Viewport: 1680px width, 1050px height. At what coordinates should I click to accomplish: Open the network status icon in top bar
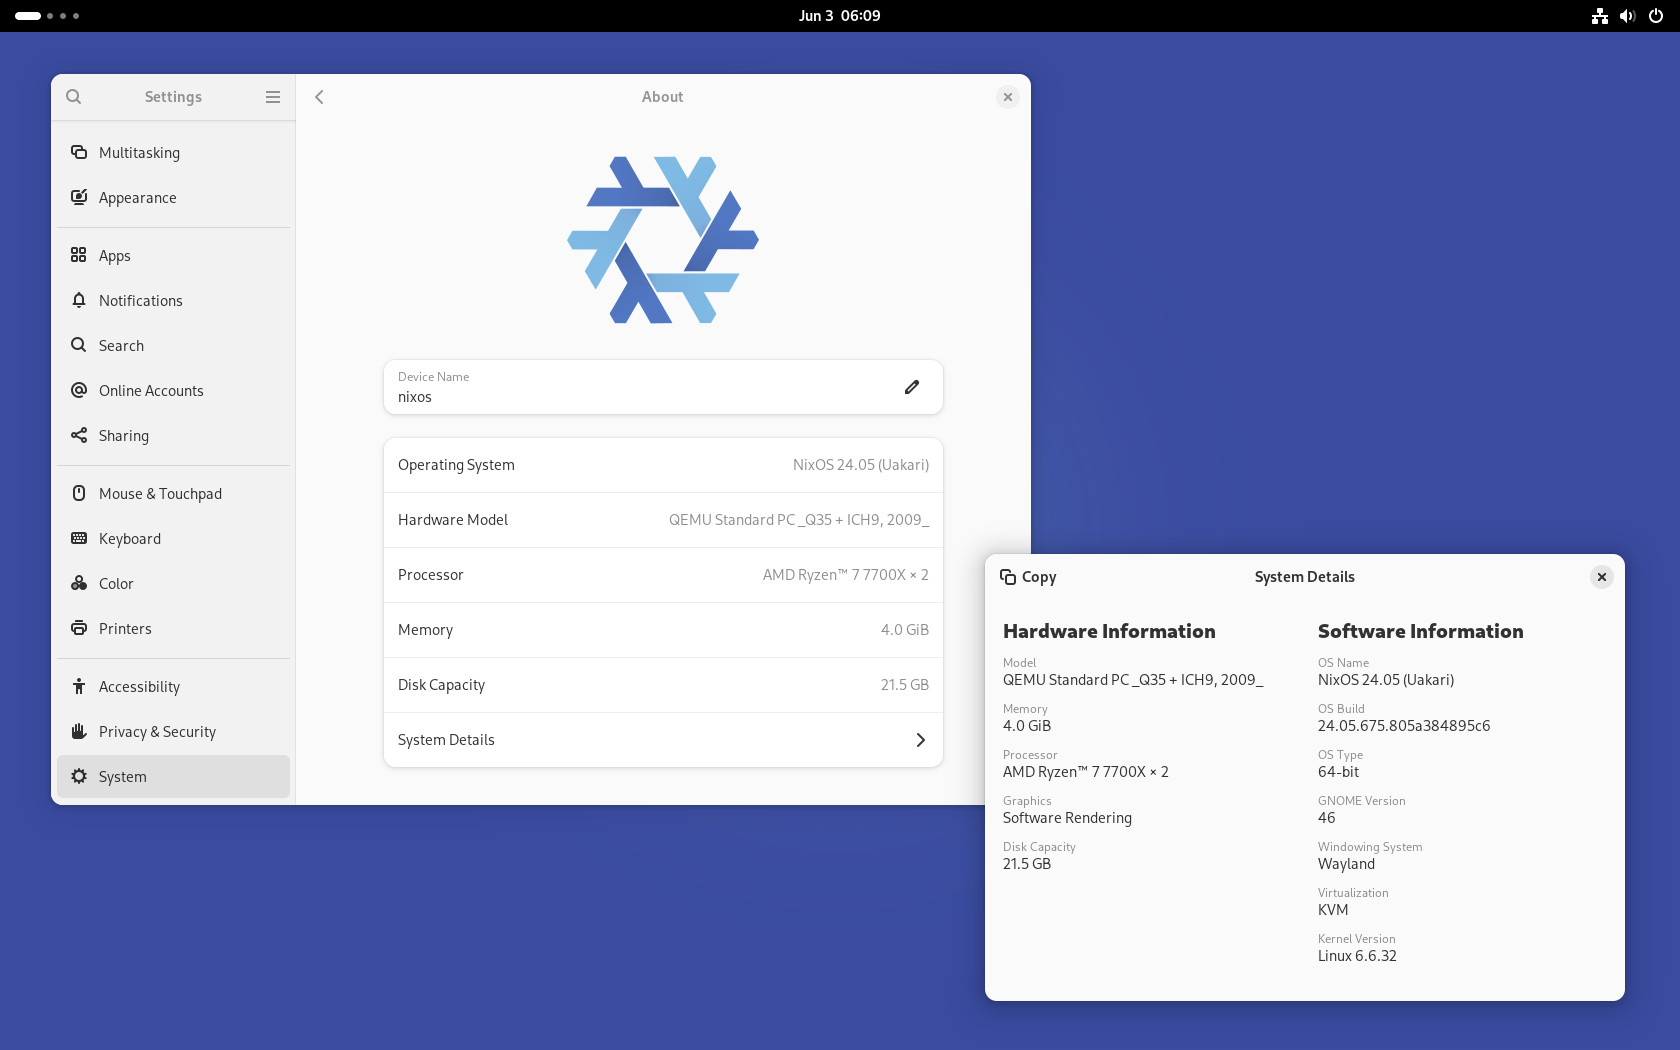[1600, 16]
